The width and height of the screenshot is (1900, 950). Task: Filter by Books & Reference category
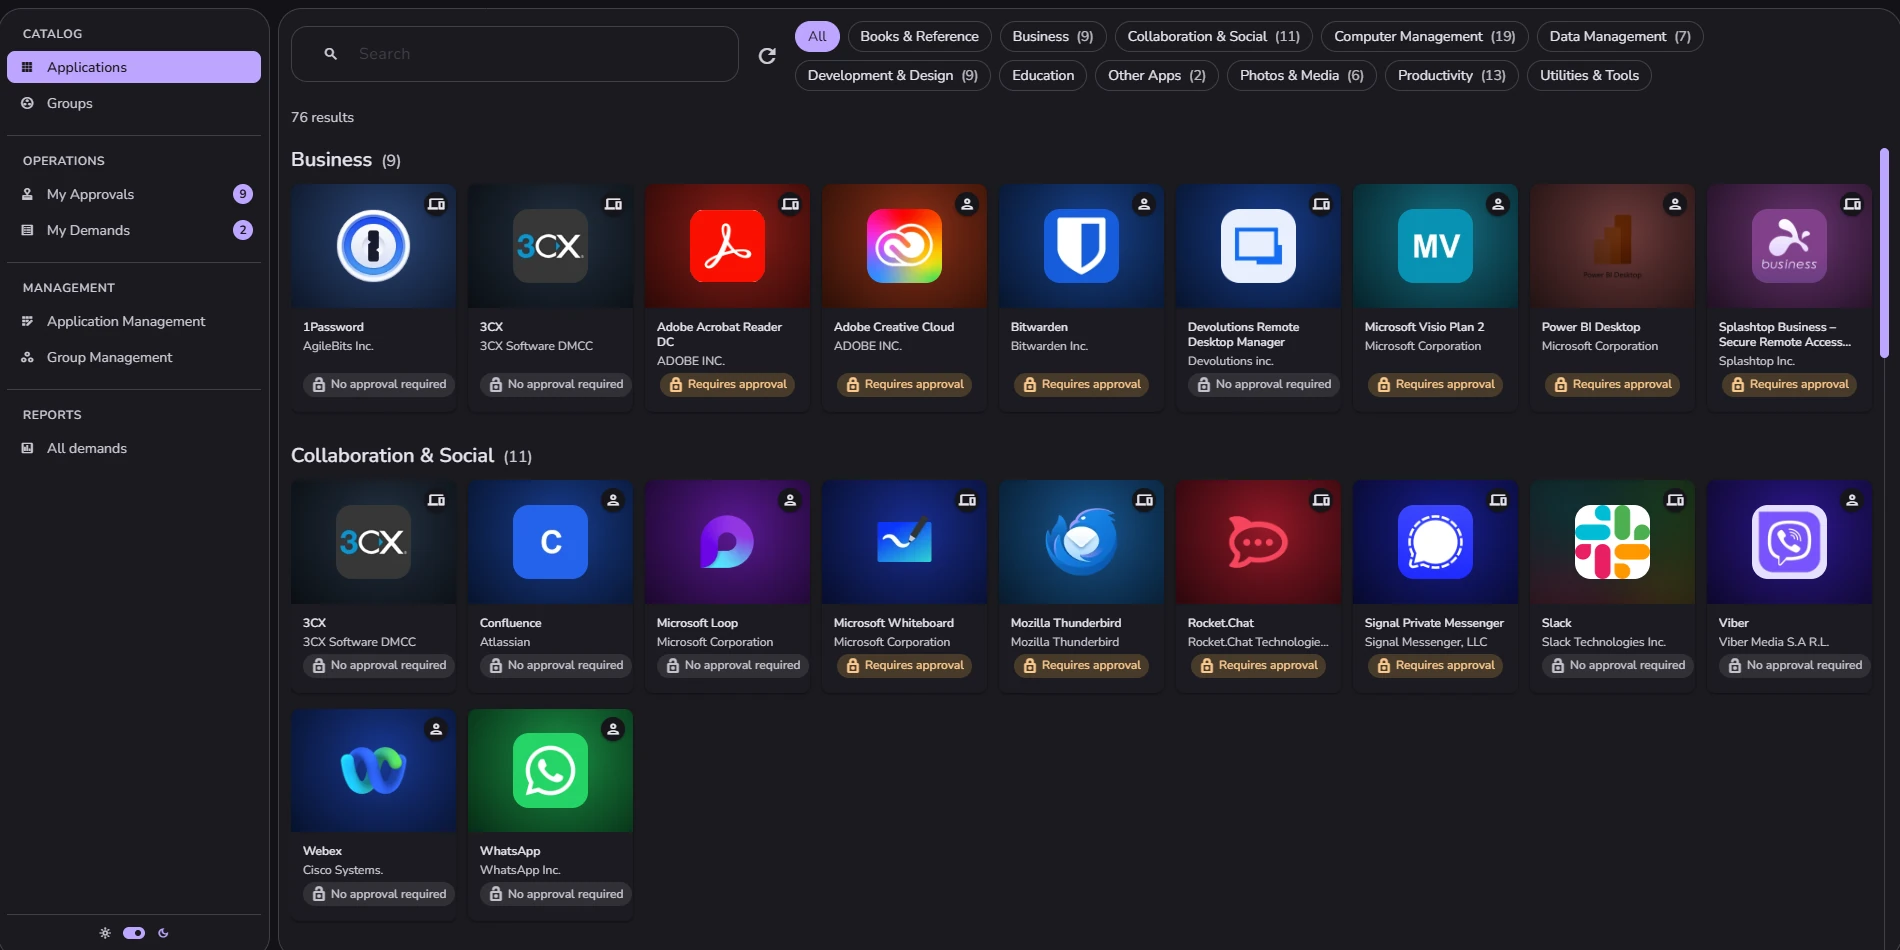coord(919,36)
